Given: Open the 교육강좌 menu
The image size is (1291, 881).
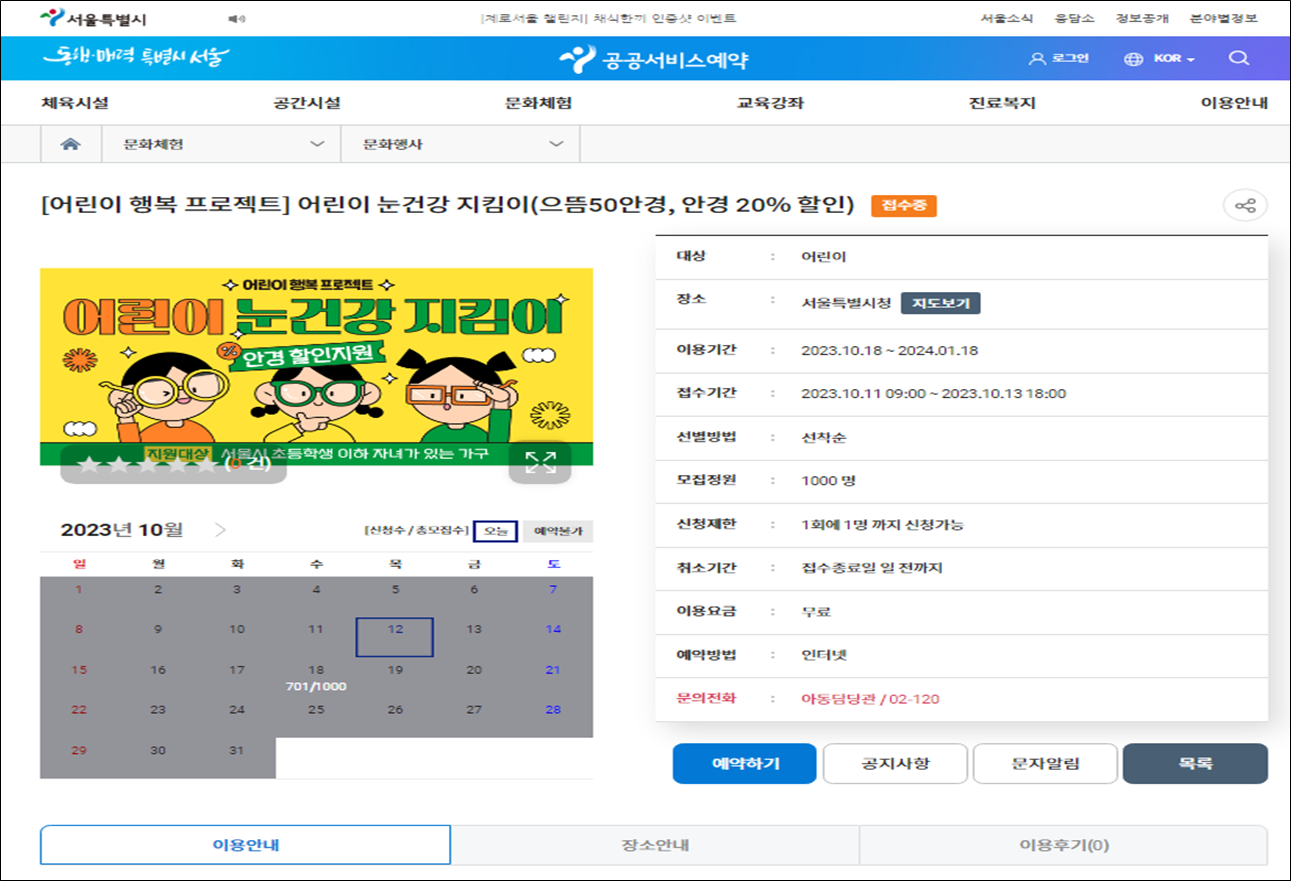Looking at the screenshot, I should (x=770, y=103).
